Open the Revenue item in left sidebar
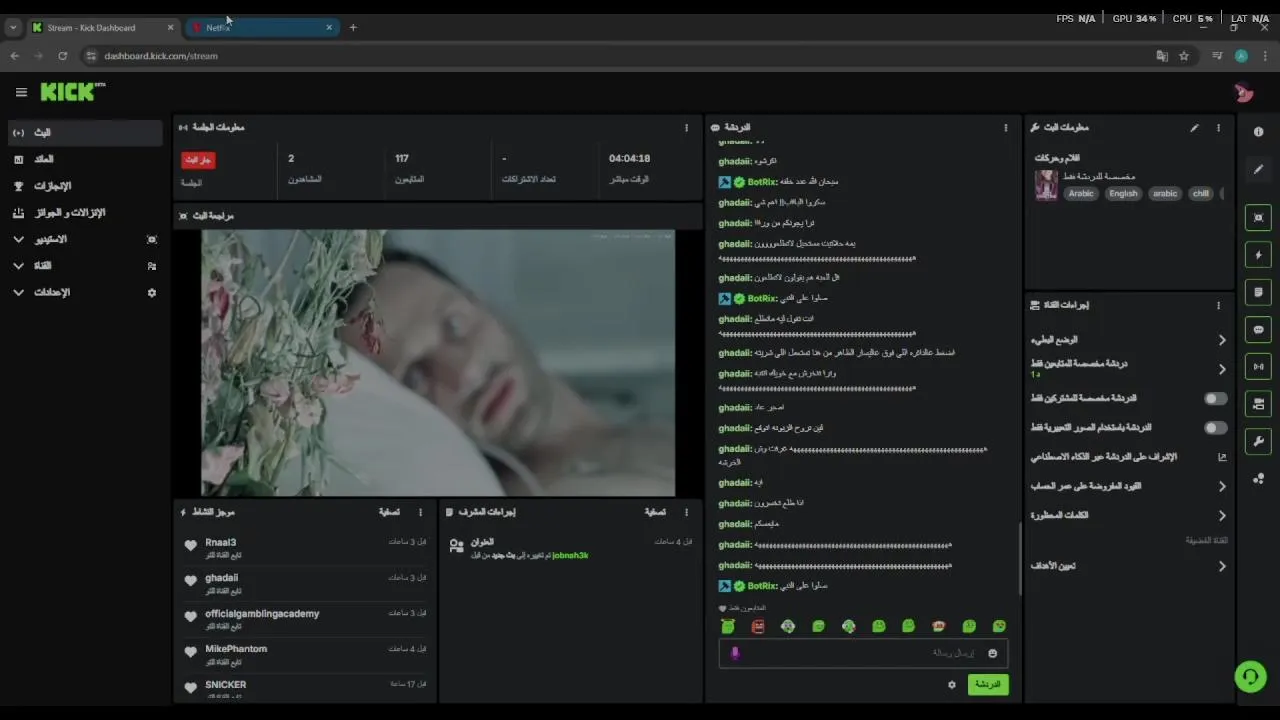This screenshot has height=720, width=1280. pos(85,159)
